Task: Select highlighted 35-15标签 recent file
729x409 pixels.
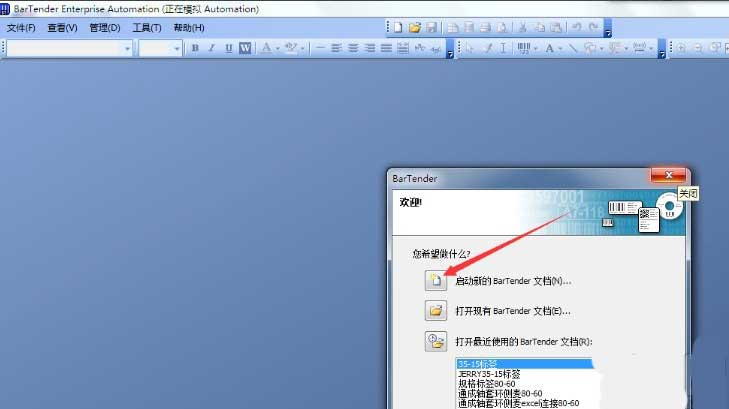Action: (524, 363)
